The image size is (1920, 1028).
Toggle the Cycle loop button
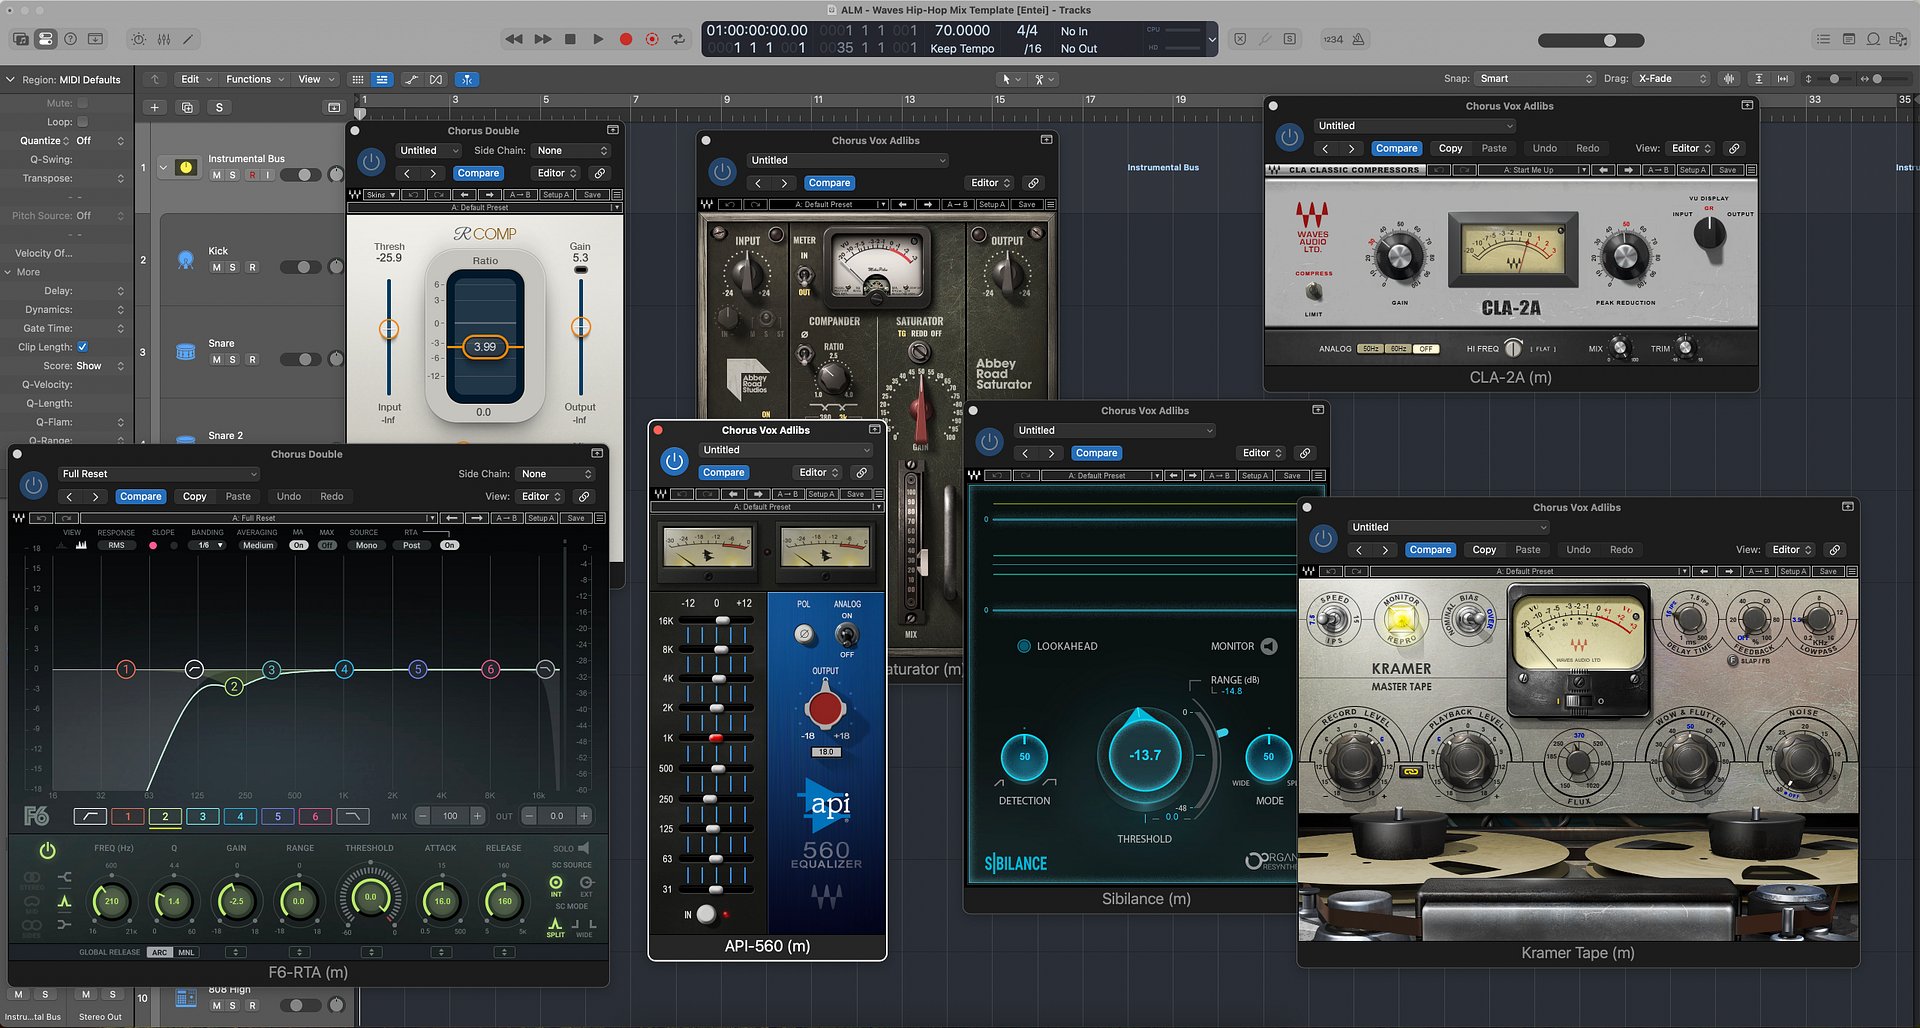pos(679,39)
